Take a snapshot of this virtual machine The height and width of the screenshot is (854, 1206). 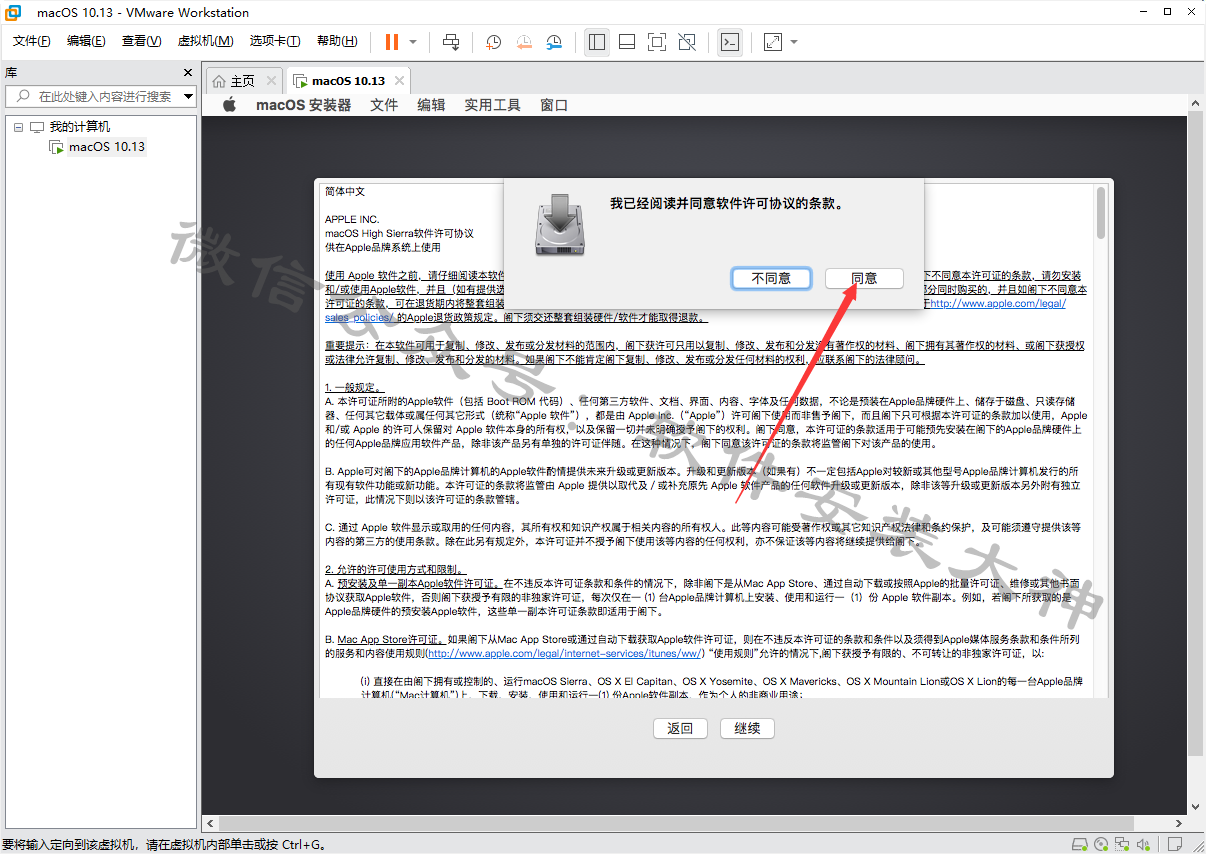click(x=493, y=42)
